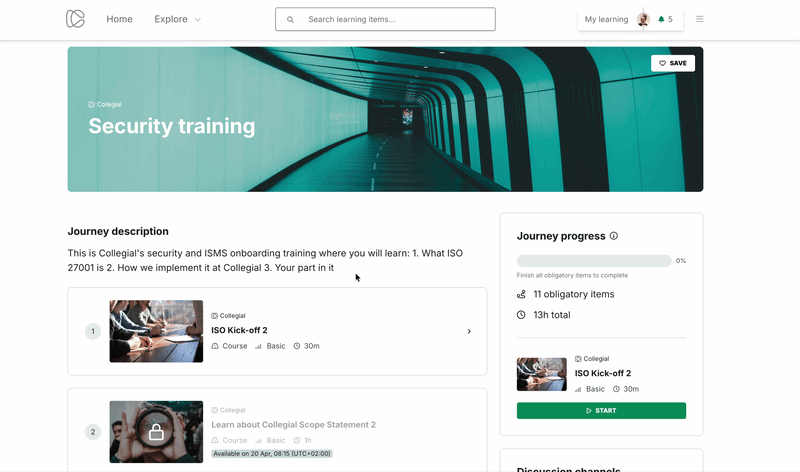Click the heart icon on Save button
This screenshot has width=800, height=472.
pyautogui.click(x=662, y=63)
